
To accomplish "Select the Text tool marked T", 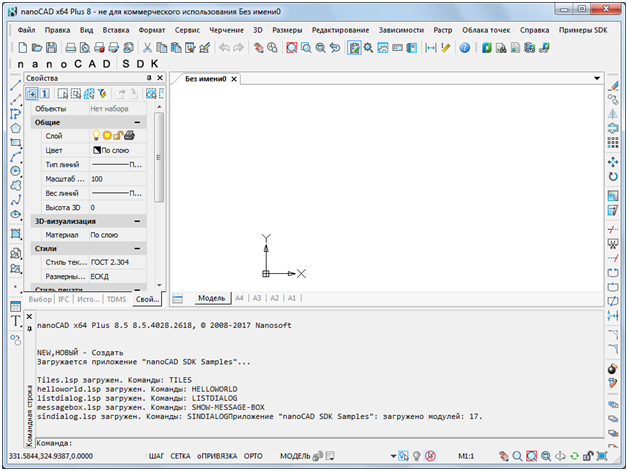I will pos(15,321).
